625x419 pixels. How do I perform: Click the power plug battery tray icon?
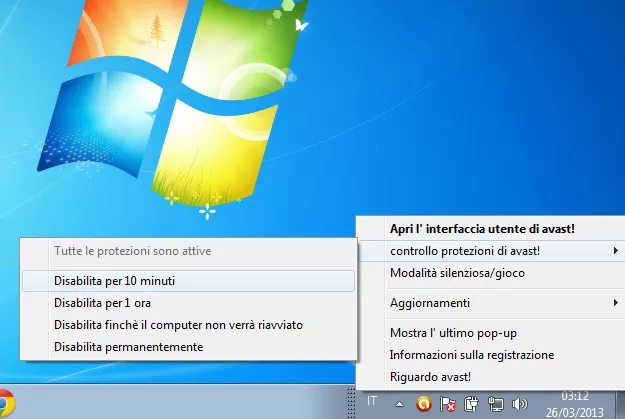tap(471, 404)
